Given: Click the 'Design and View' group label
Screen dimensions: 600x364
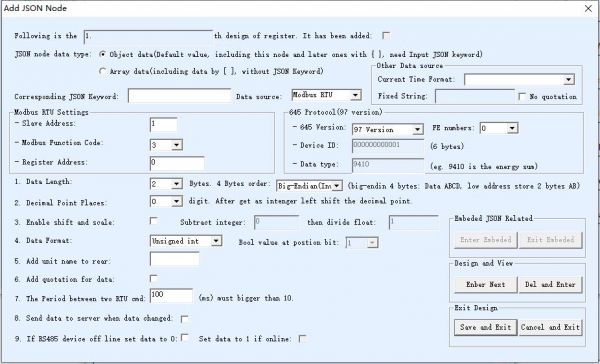Looking at the screenshot, I should [x=483, y=263].
